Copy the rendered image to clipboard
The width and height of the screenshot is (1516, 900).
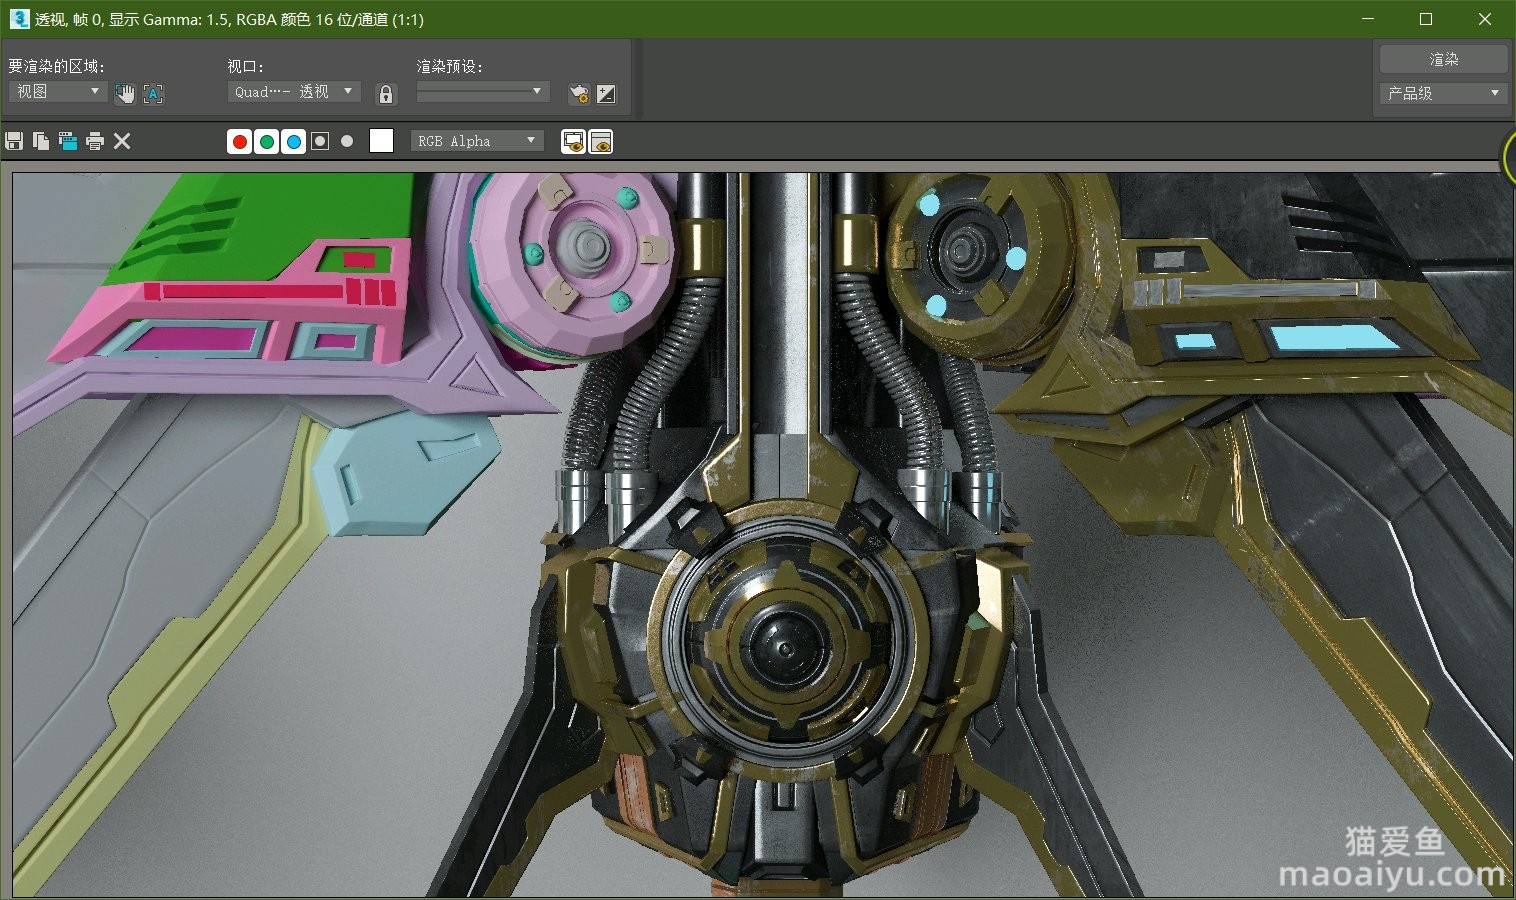pos(41,141)
